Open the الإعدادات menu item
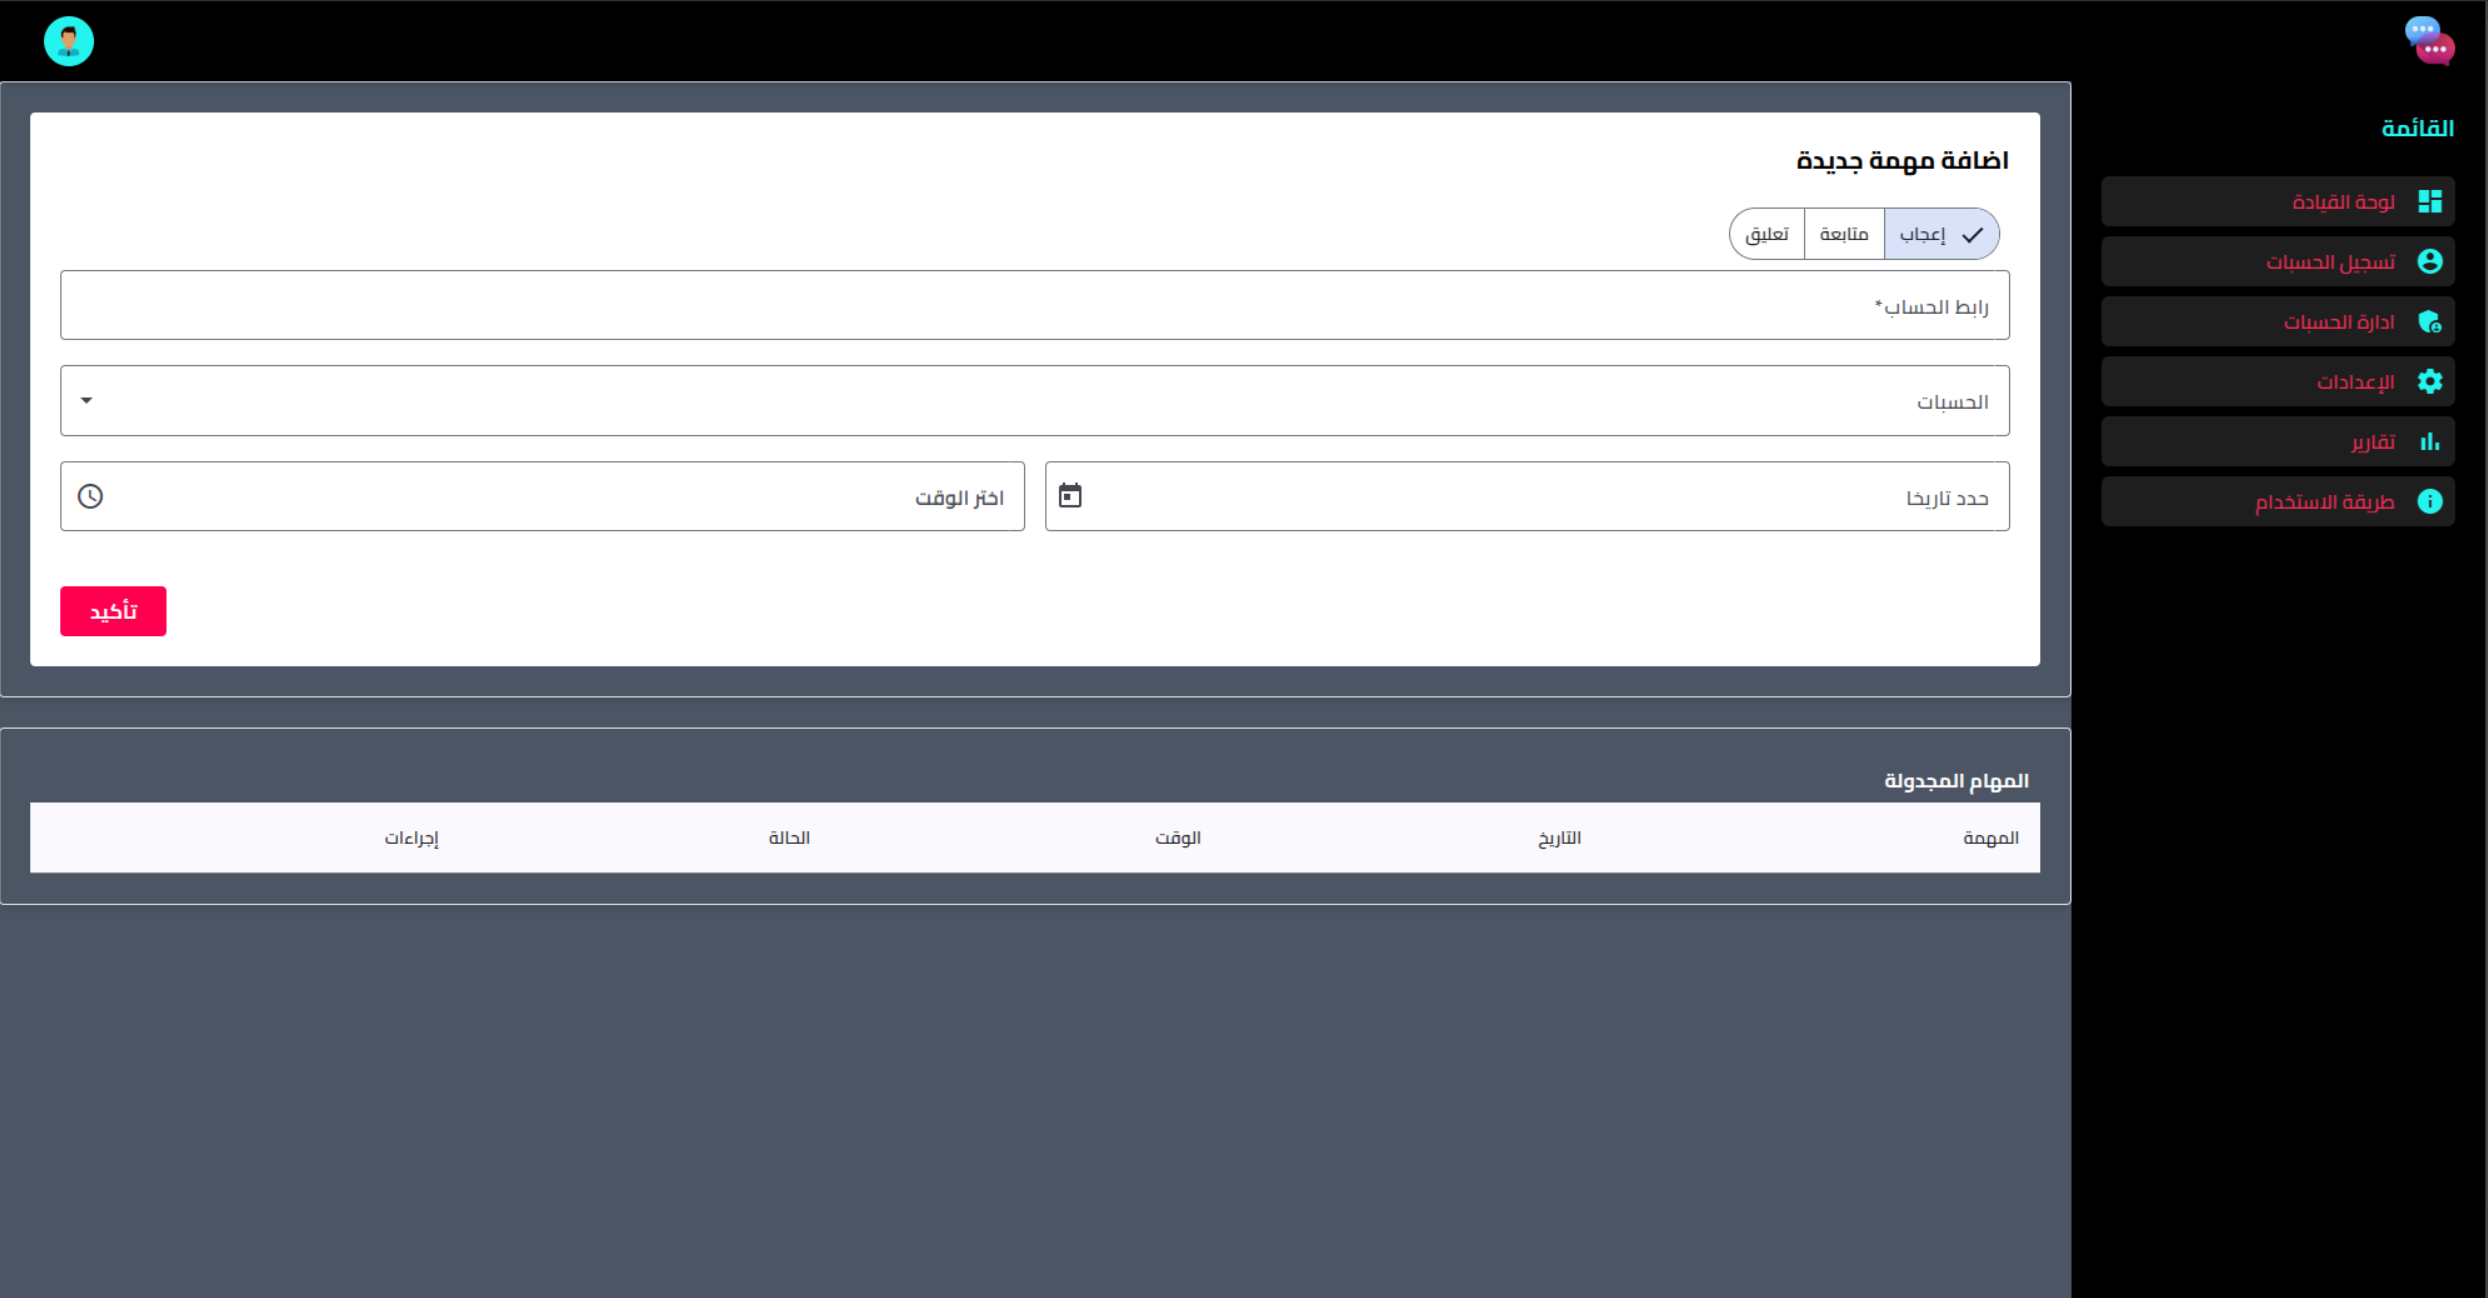This screenshot has width=2488, height=1298. pyautogui.click(x=2278, y=381)
